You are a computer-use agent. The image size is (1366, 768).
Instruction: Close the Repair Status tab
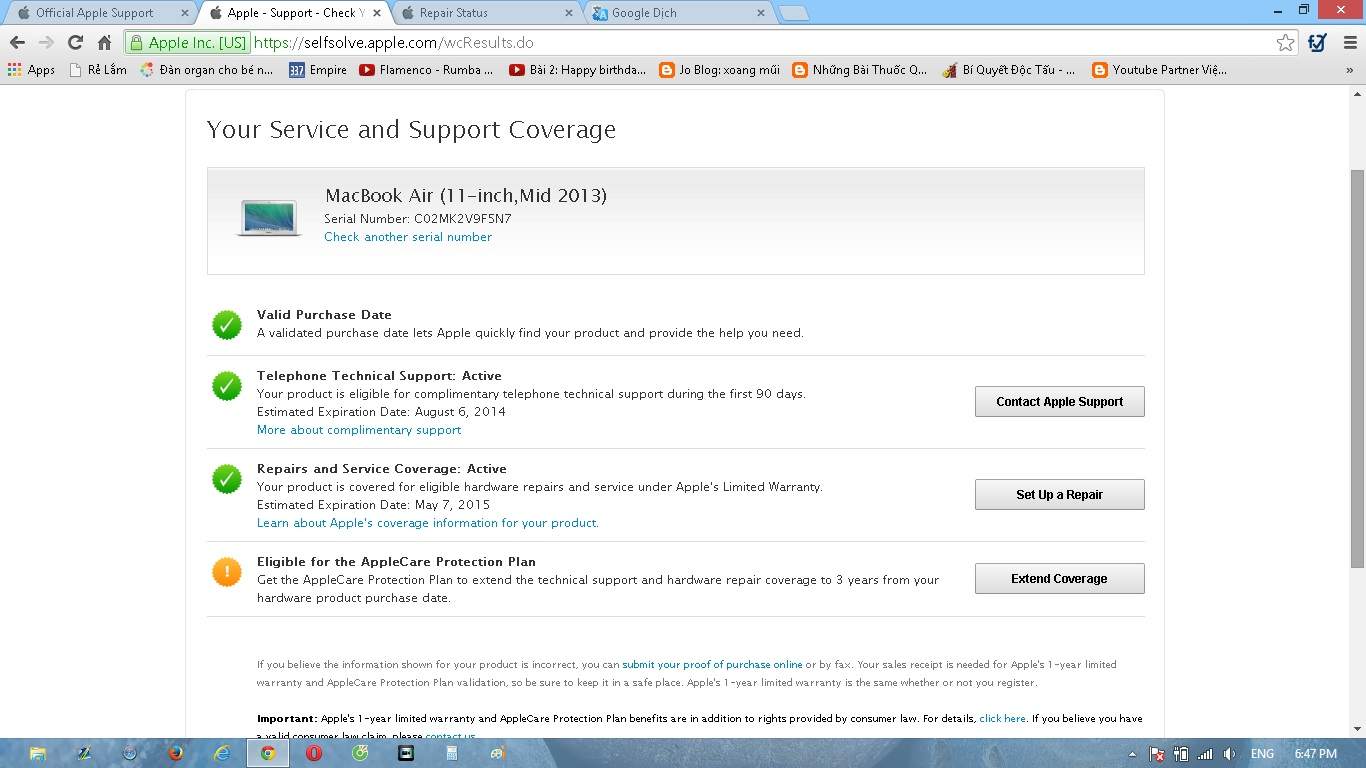pos(569,13)
